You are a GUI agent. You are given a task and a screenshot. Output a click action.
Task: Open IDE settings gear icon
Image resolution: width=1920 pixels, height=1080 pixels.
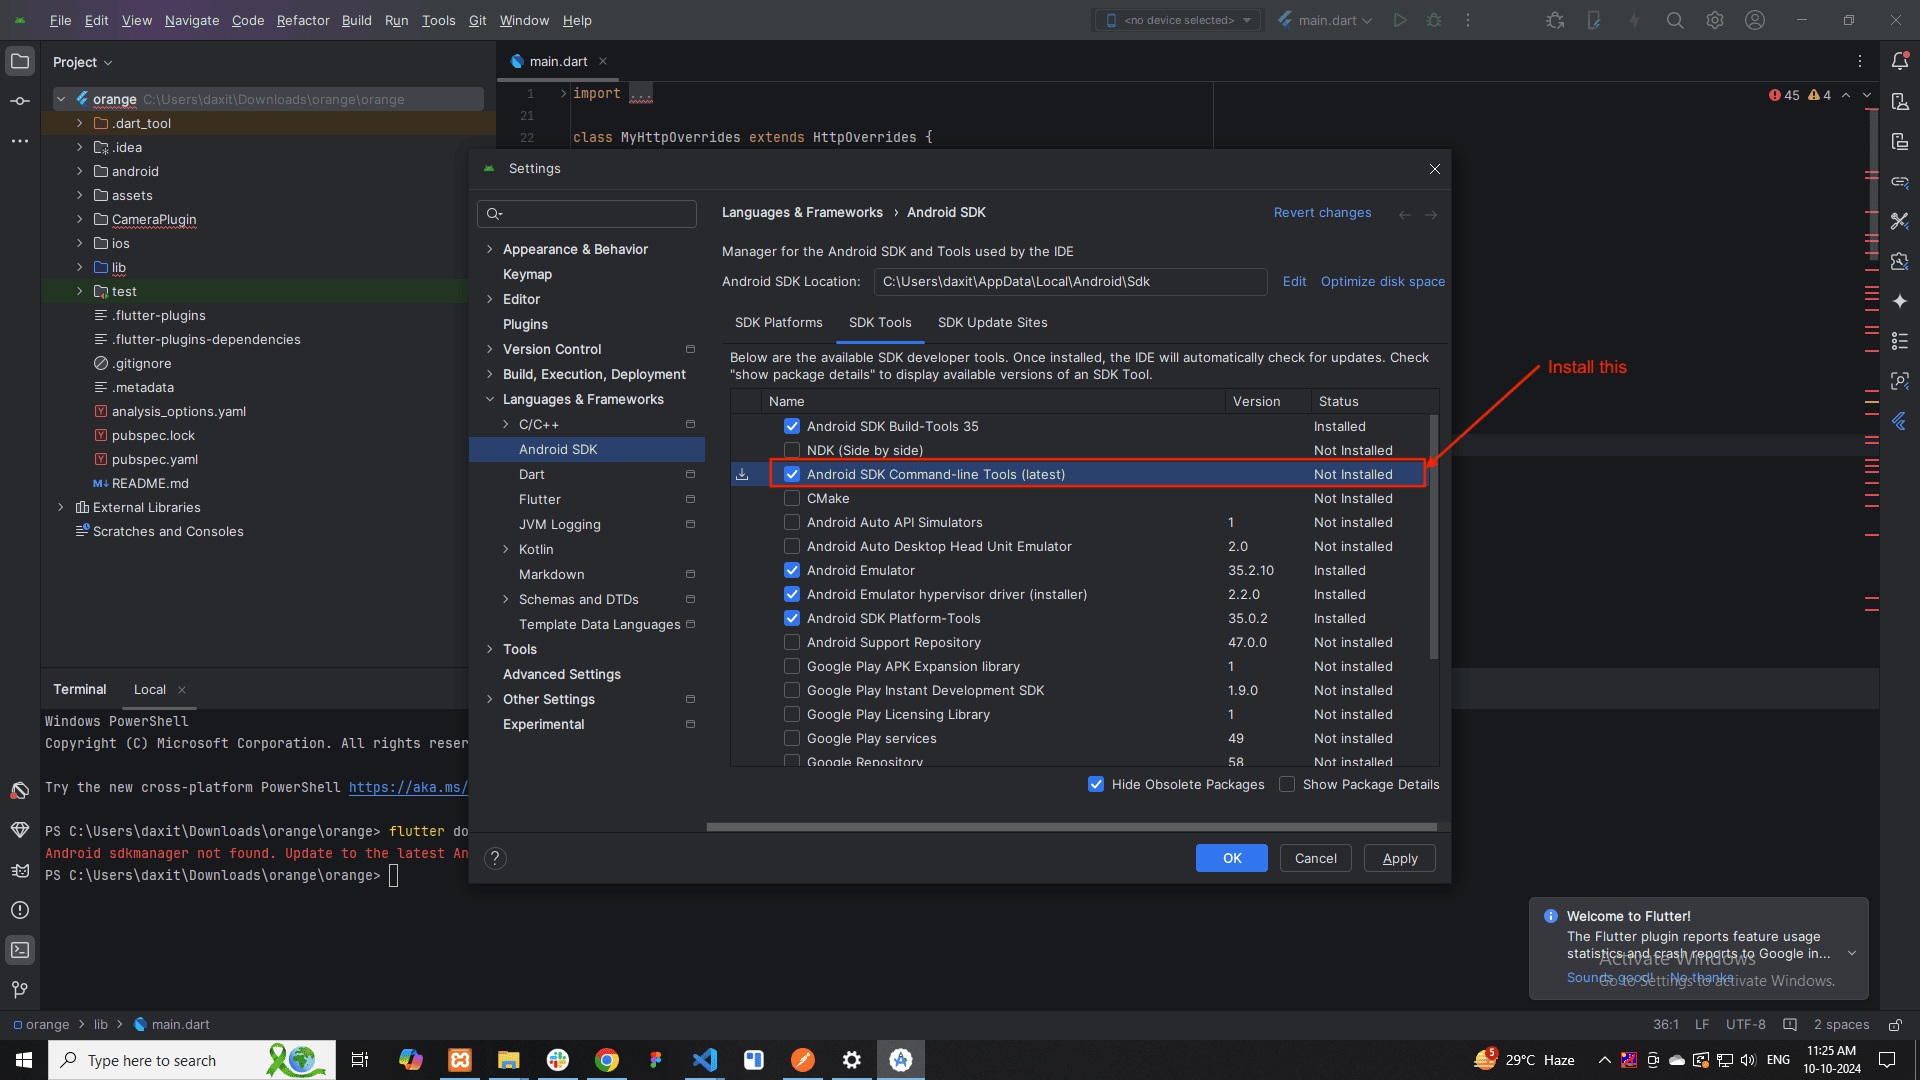pos(1715,20)
